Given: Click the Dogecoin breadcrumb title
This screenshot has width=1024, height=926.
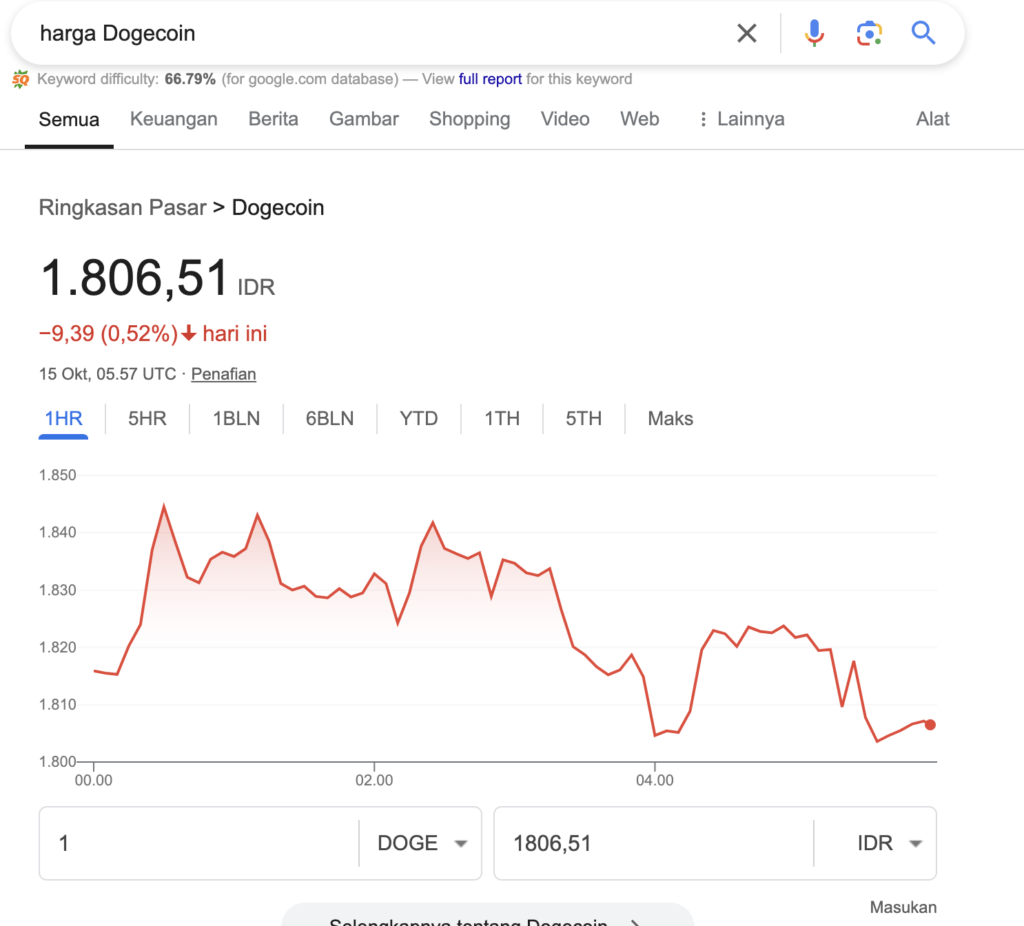Looking at the screenshot, I should [278, 208].
